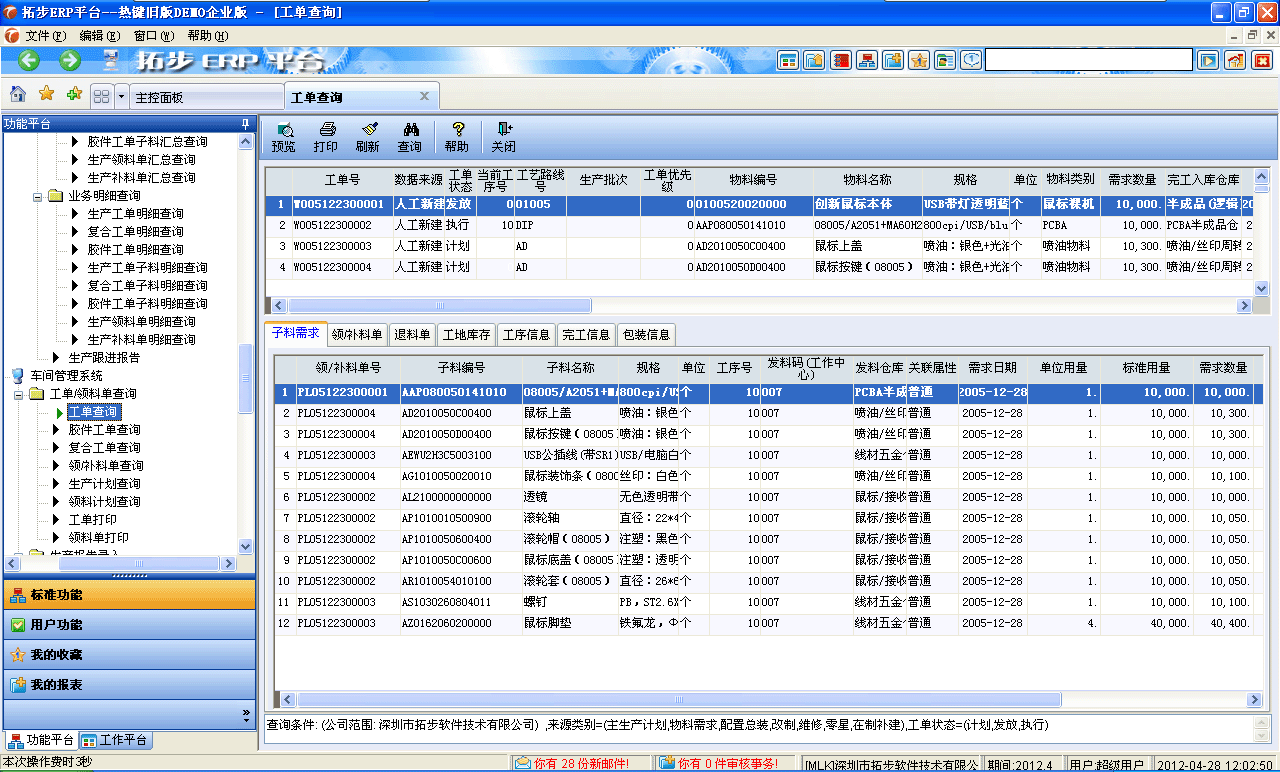Viewport: 1280px width, 772px height.
Task: Open the 预览 (preview) icon
Action: (281, 135)
